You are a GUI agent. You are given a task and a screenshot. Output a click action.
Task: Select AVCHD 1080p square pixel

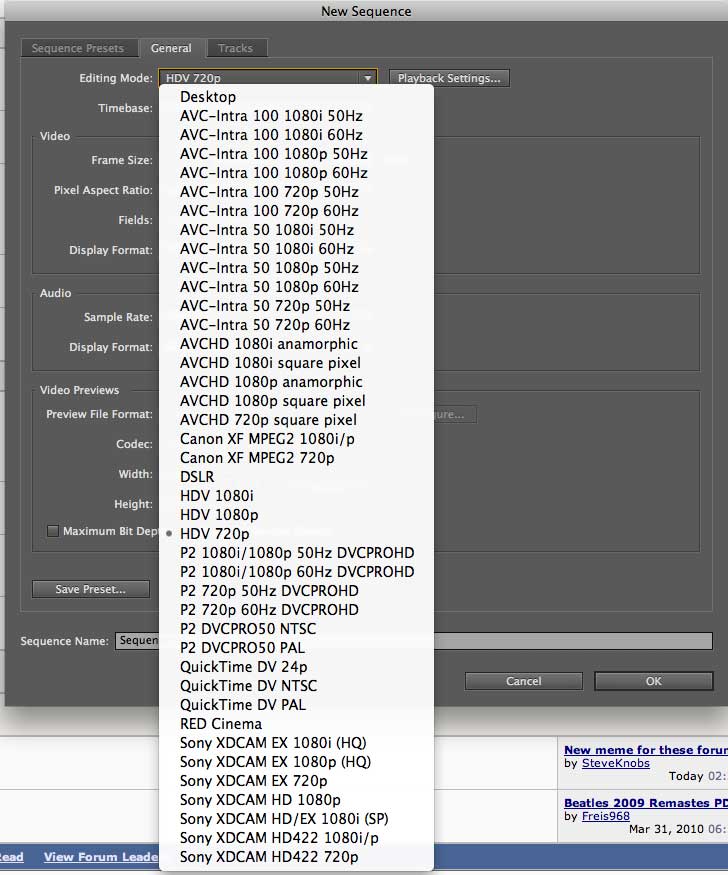(296, 400)
